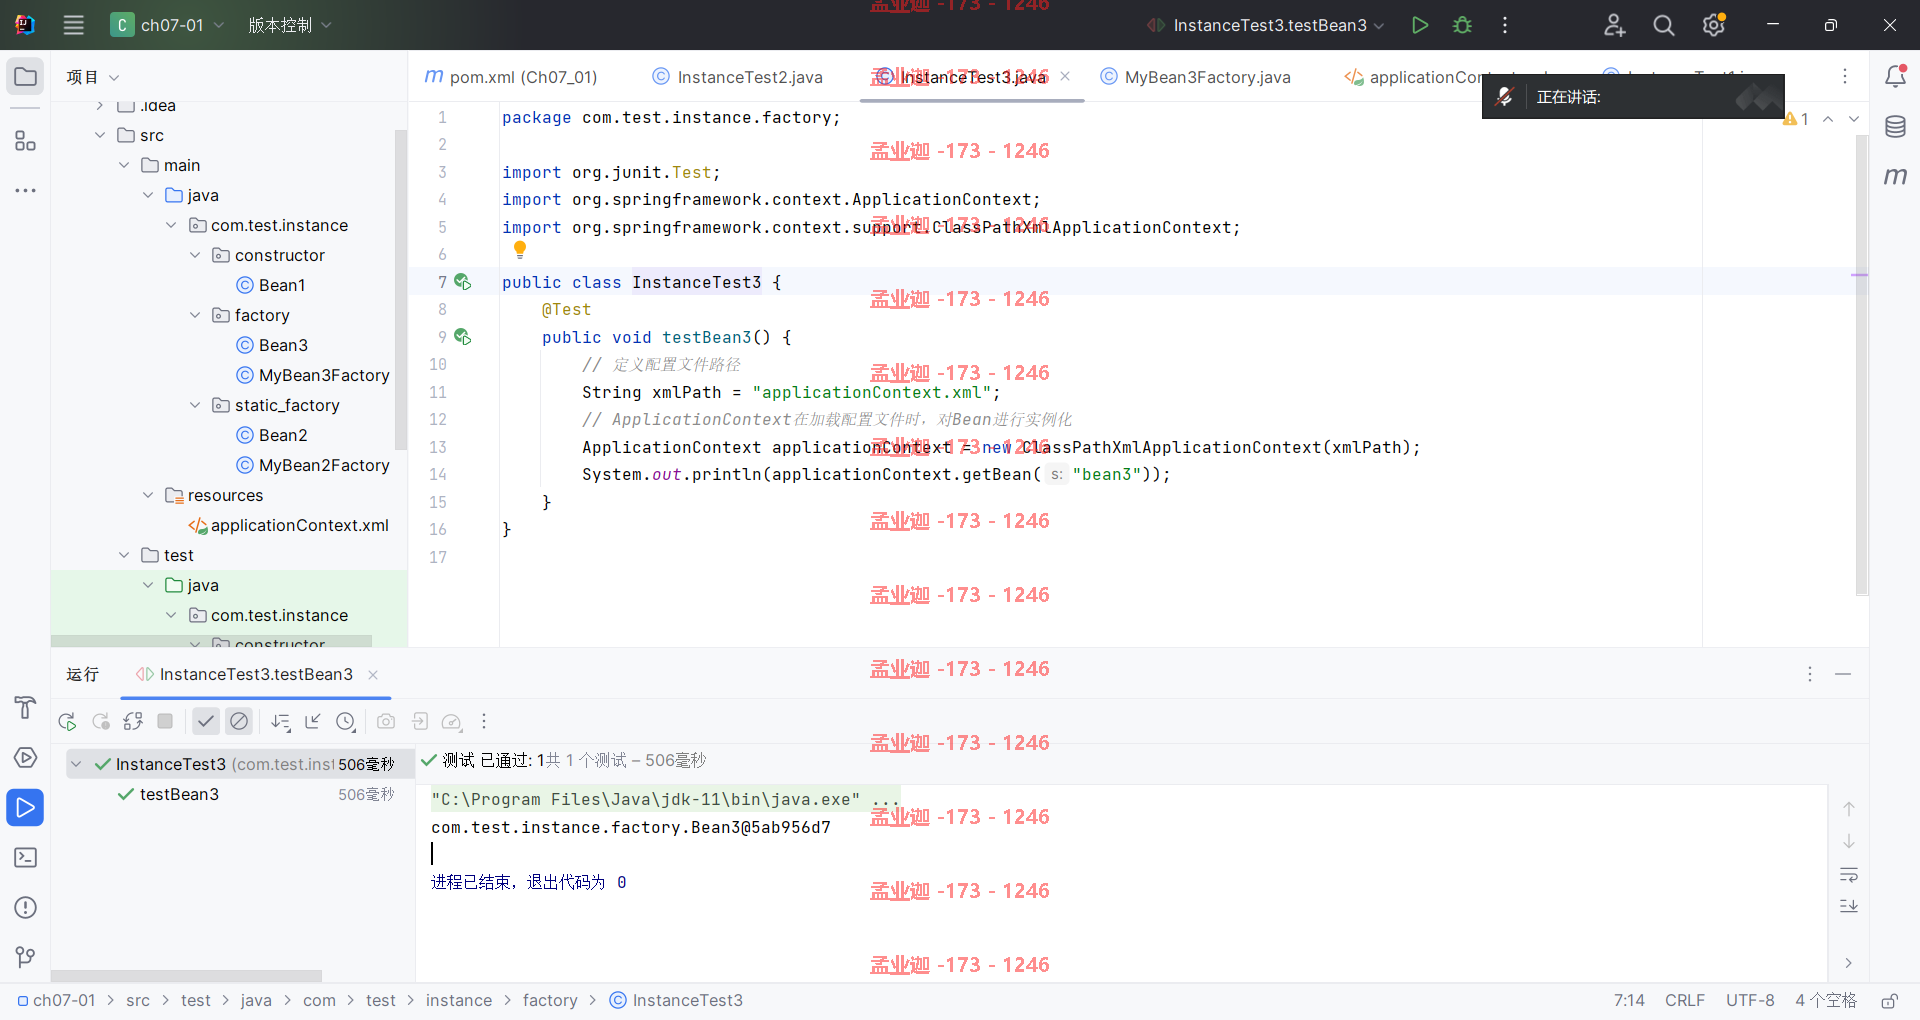Open the Code With Me user icon
1920x1020 pixels.
click(1614, 25)
